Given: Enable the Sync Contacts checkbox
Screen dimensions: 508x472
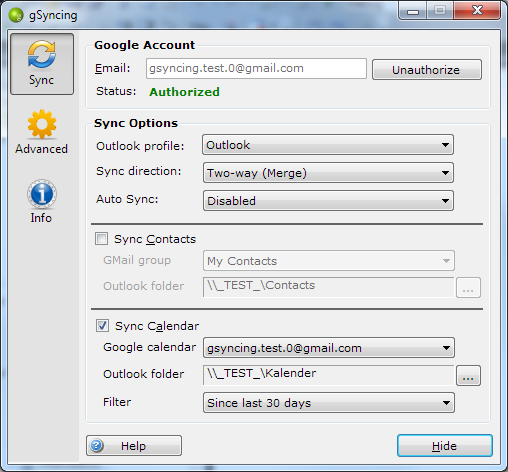Looking at the screenshot, I should tap(101, 239).
